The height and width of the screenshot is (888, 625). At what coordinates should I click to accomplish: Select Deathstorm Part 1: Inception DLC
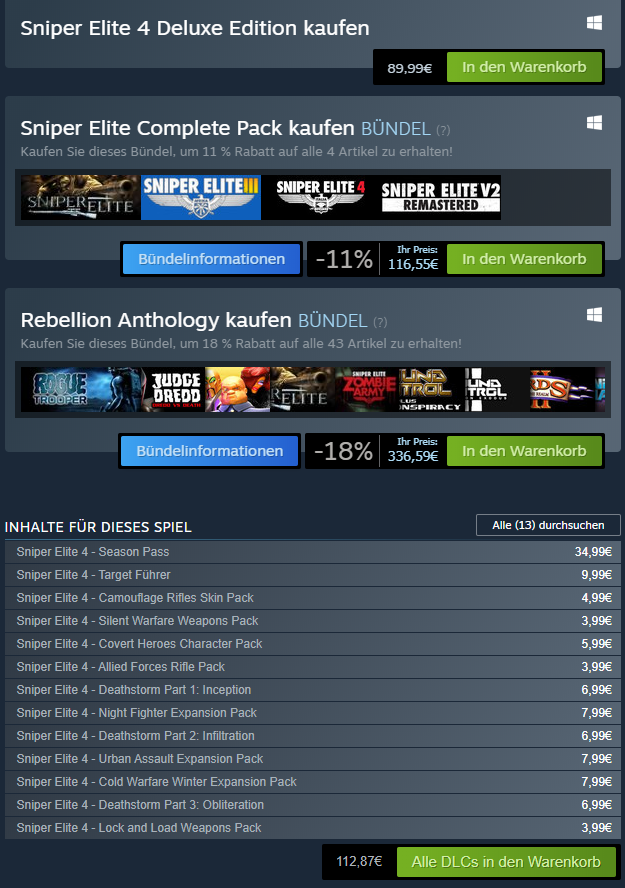(314, 690)
